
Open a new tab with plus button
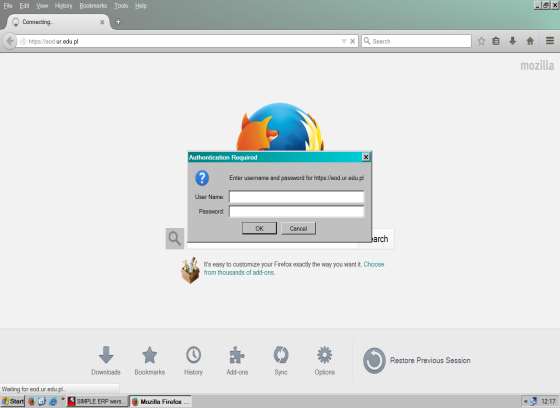(x=118, y=22)
